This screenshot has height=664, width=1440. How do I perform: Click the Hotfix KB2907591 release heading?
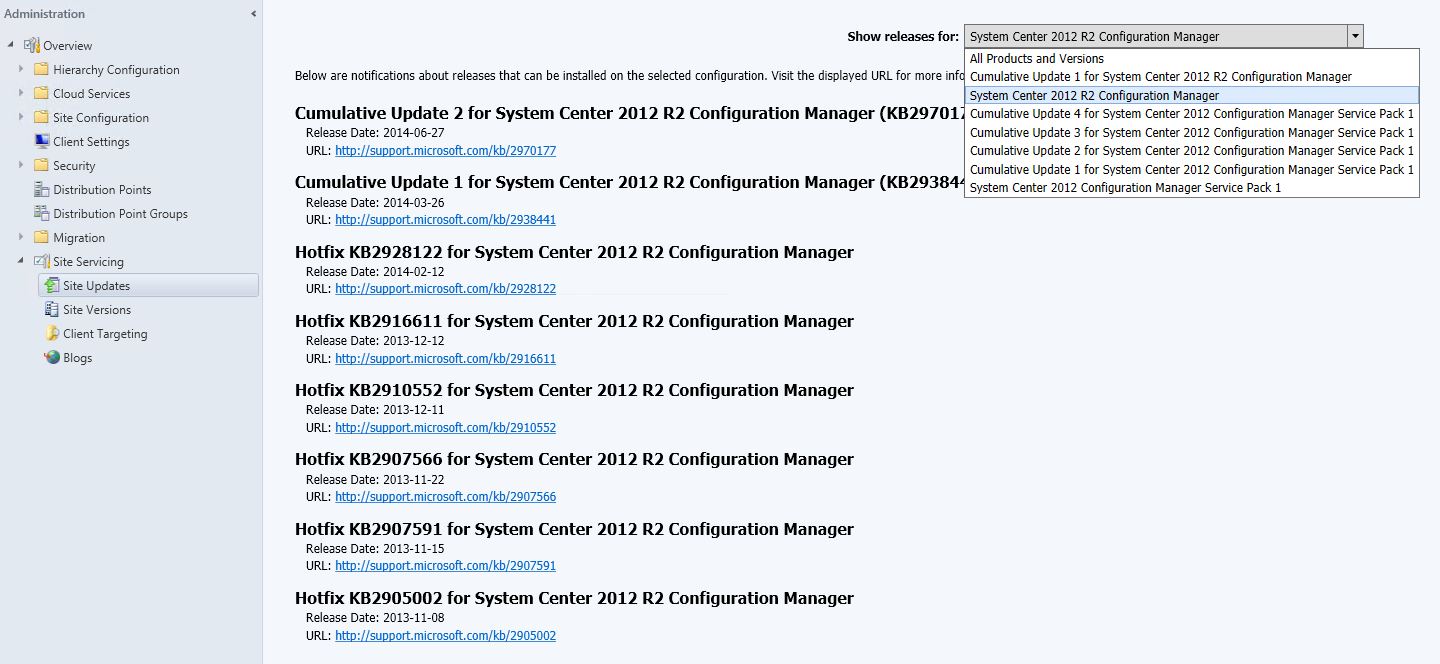pos(574,529)
